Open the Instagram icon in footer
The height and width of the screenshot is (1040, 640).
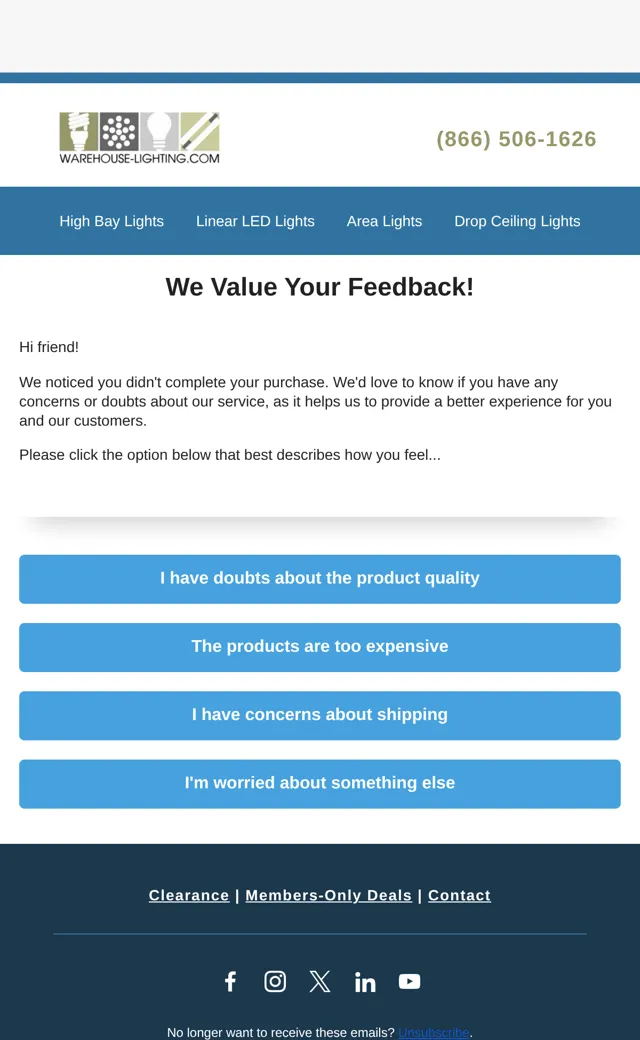coord(275,981)
